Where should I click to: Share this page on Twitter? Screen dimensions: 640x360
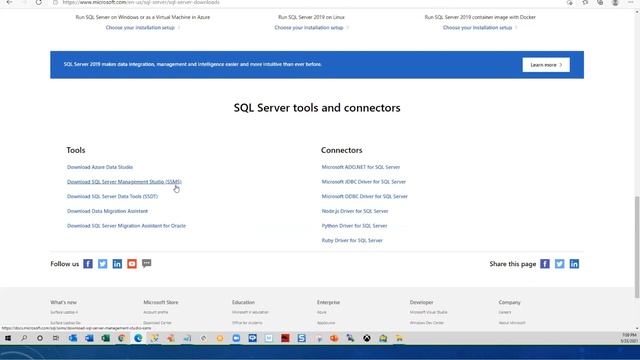pos(560,264)
